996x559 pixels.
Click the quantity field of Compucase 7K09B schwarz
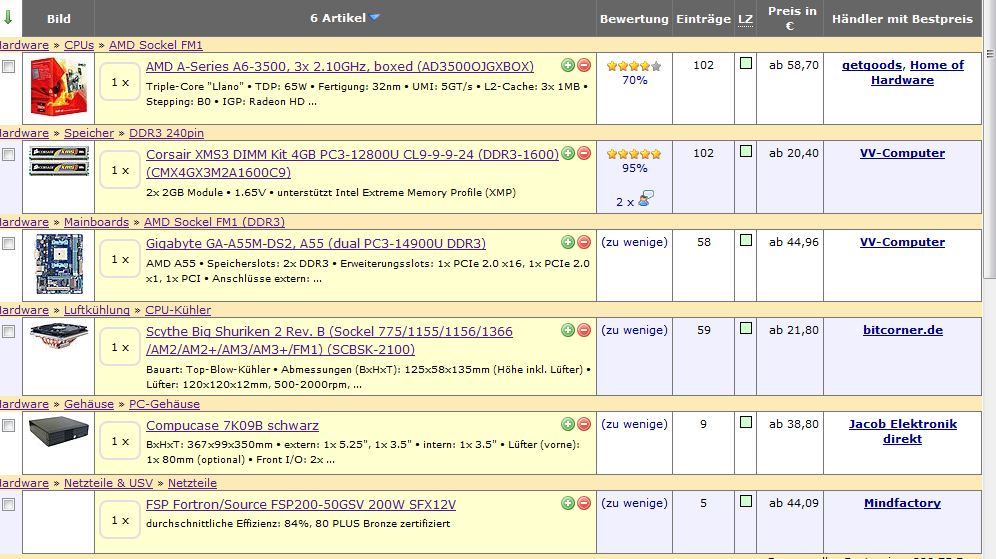120,441
